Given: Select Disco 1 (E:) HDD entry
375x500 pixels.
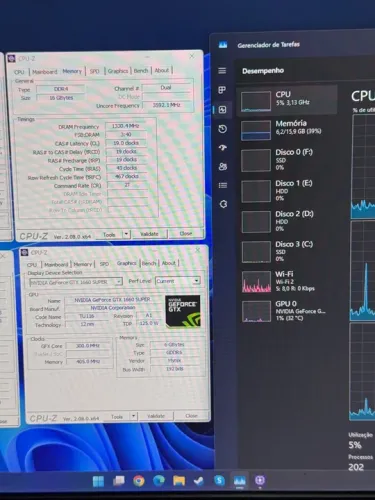Looking at the screenshot, I should coord(287,191).
